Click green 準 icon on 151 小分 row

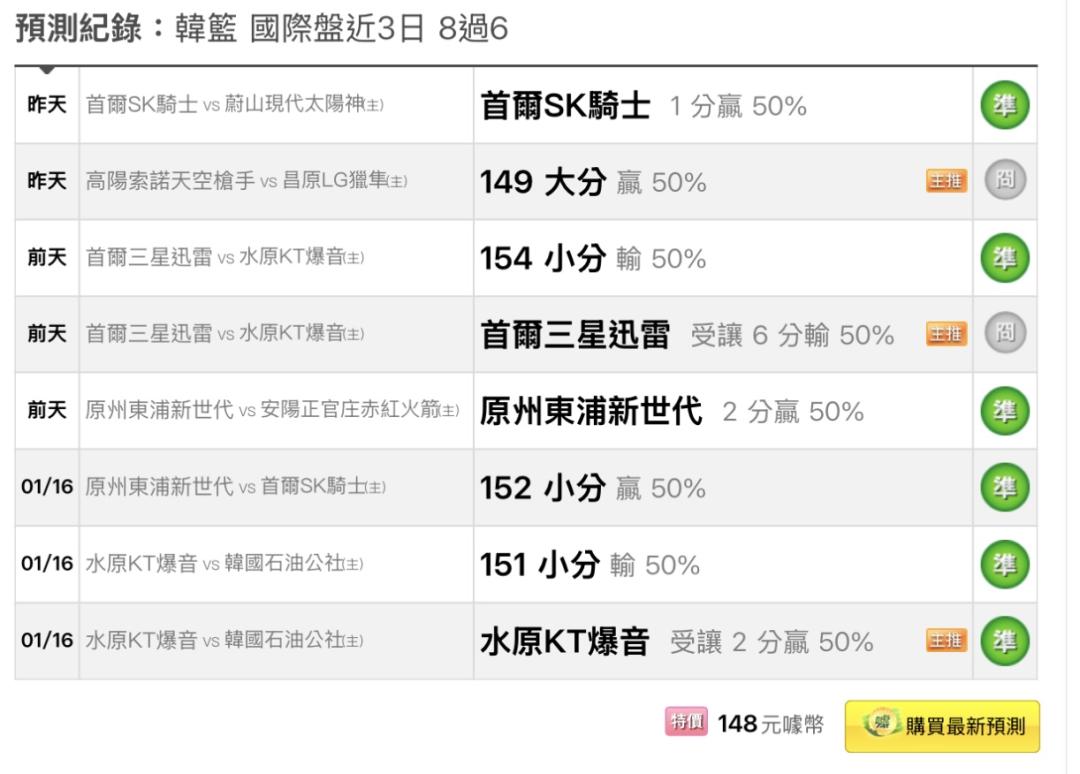[x=1004, y=565]
